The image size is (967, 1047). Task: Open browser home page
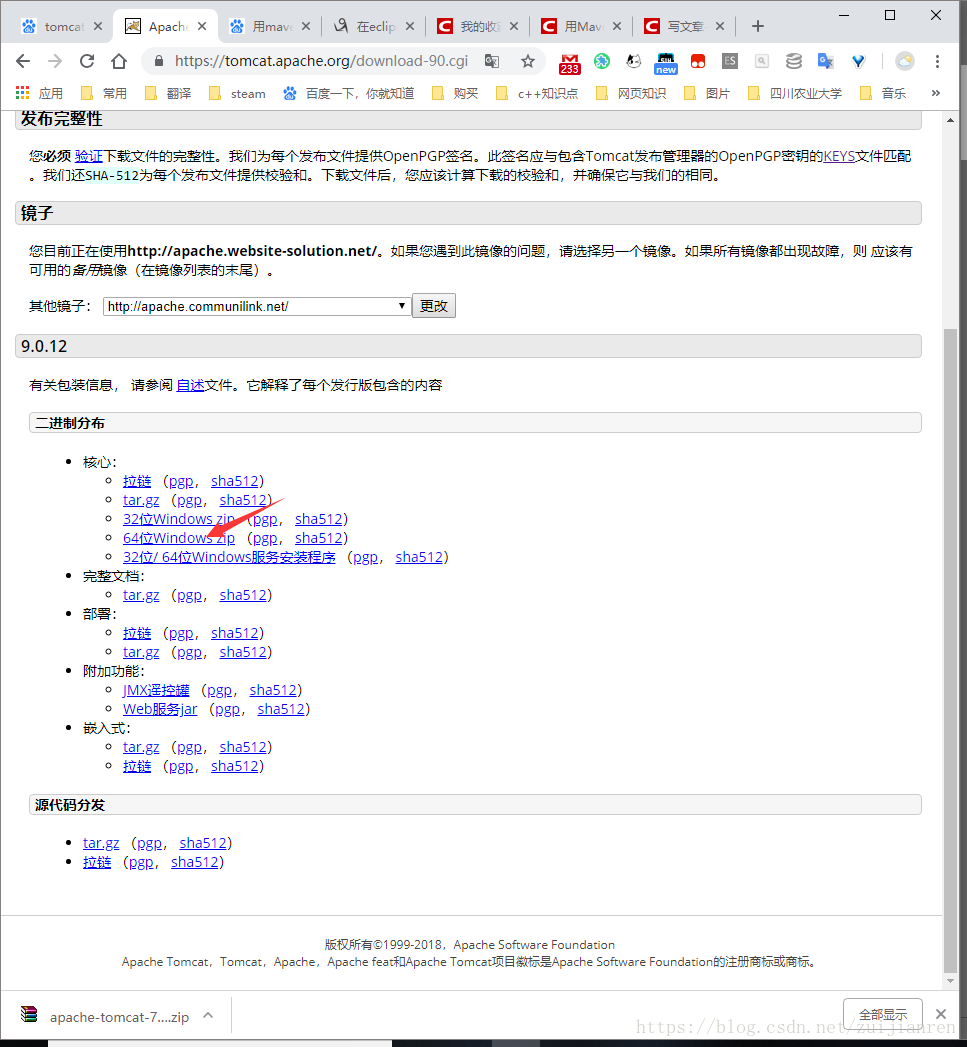pos(119,61)
